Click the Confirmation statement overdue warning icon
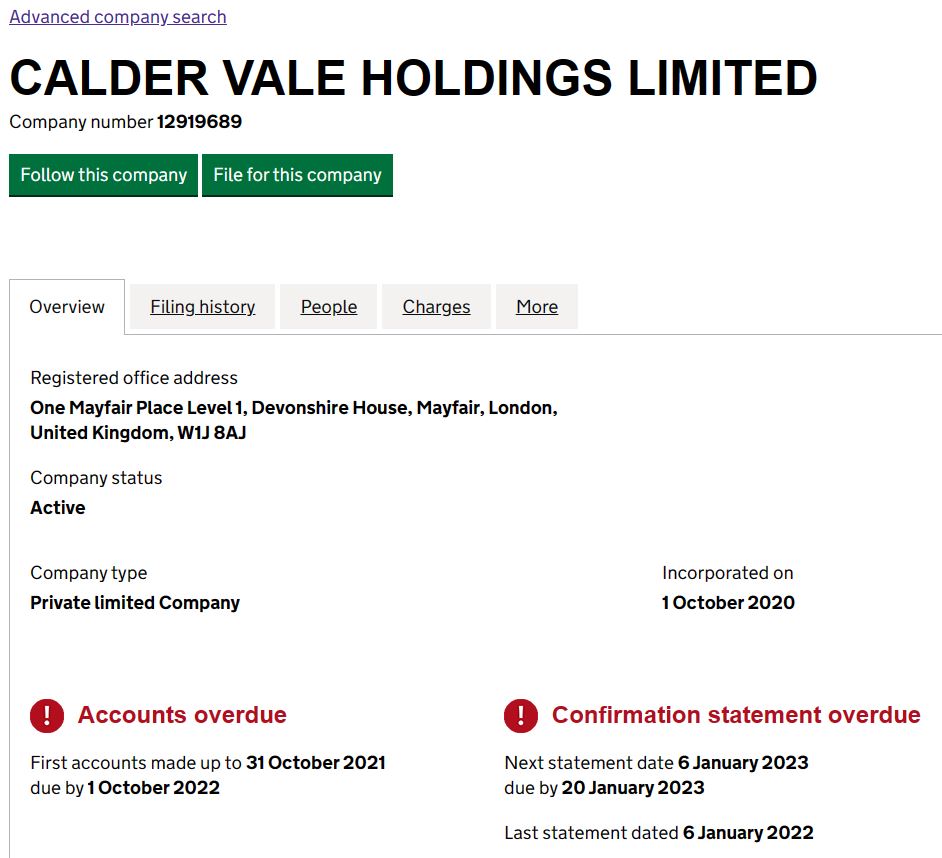The height and width of the screenshot is (858, 942). point(521,716)
